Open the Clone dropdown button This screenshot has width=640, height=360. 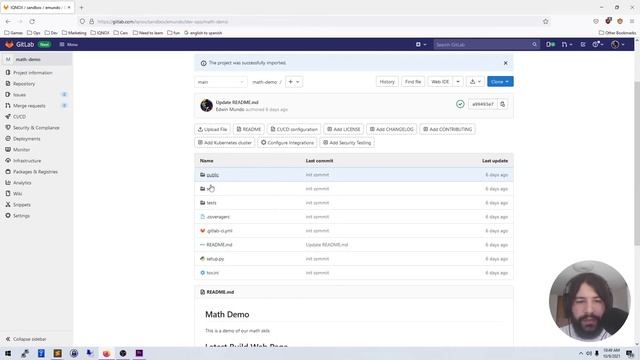tap(500, 82)
